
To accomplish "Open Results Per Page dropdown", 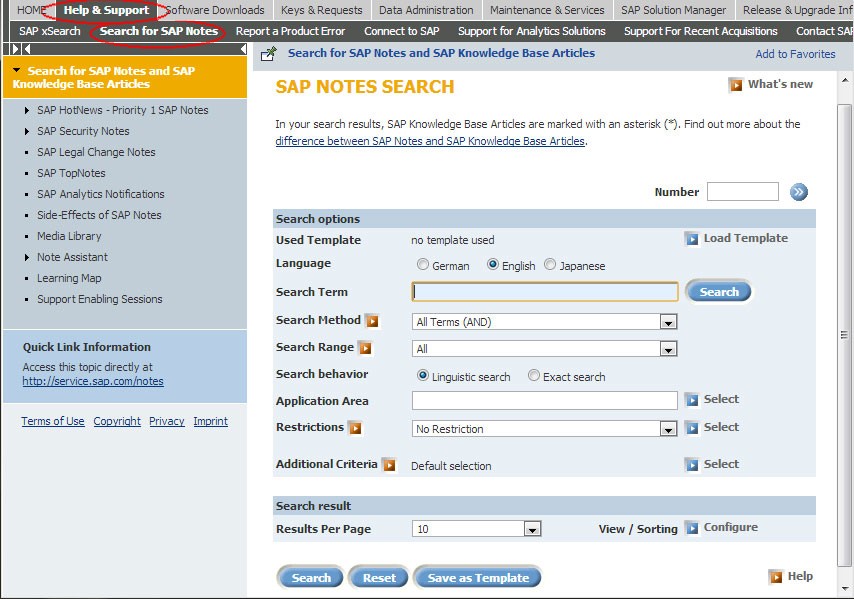I will [x=532, y=529].
